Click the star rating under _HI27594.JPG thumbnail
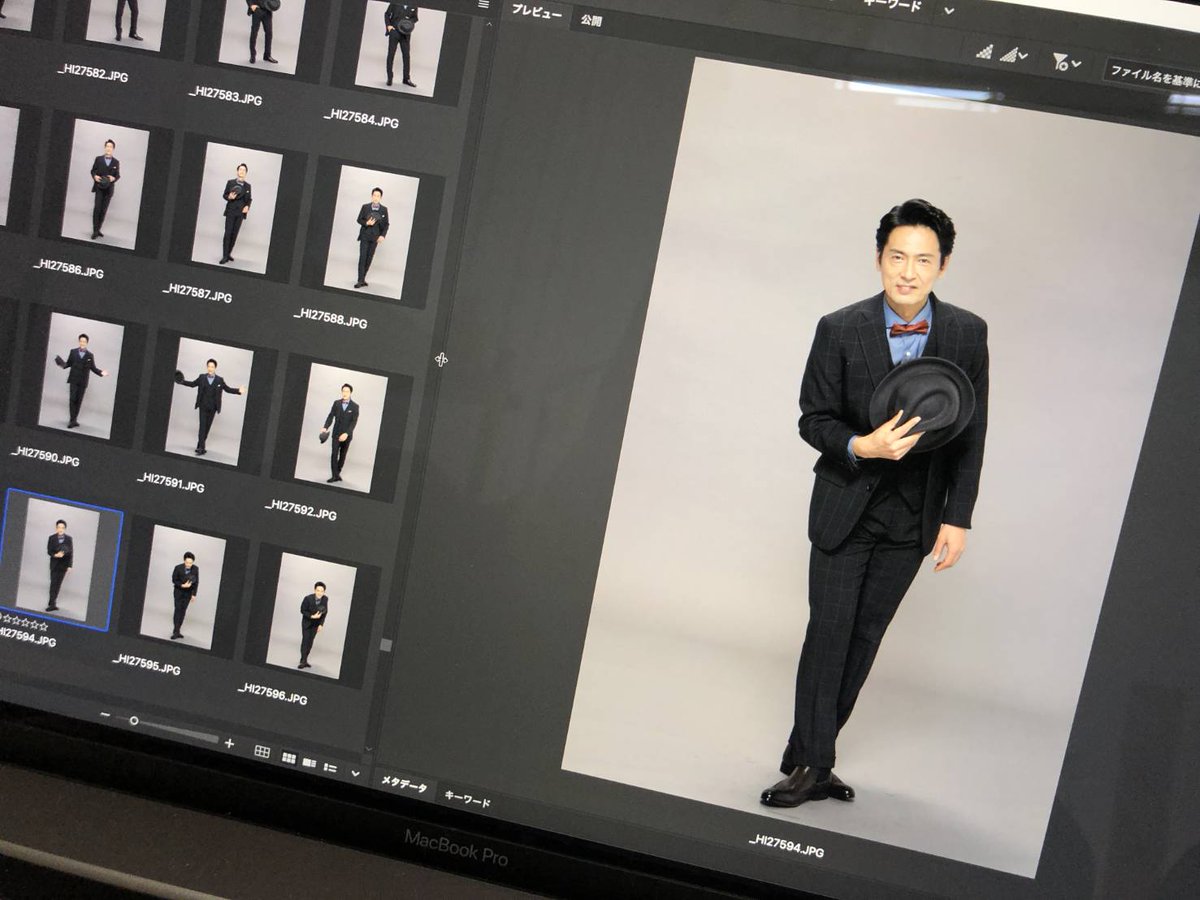 [22, 620]
